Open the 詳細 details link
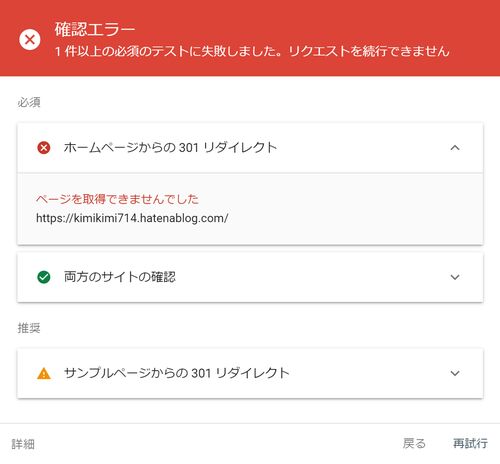The image size is (500, 464). 23,444
